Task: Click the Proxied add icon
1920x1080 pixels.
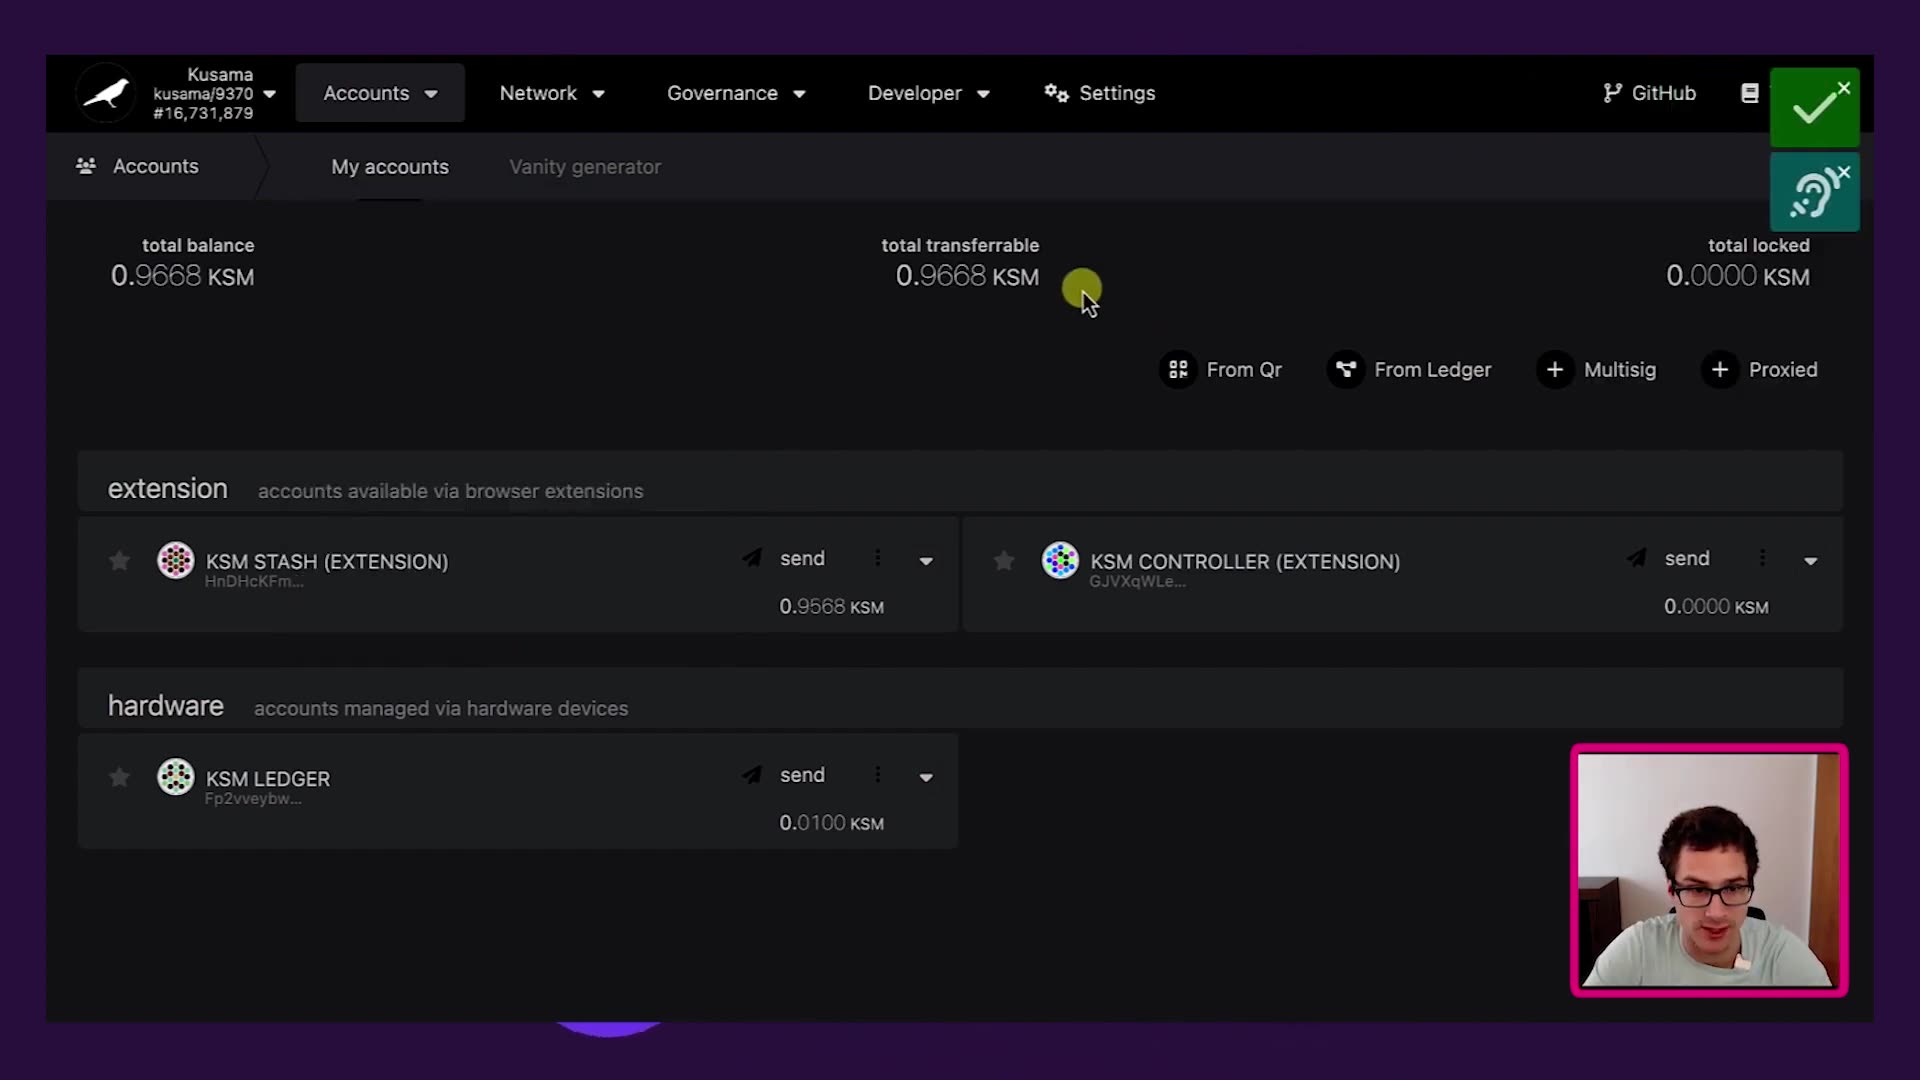Action: pos(1720,369)
